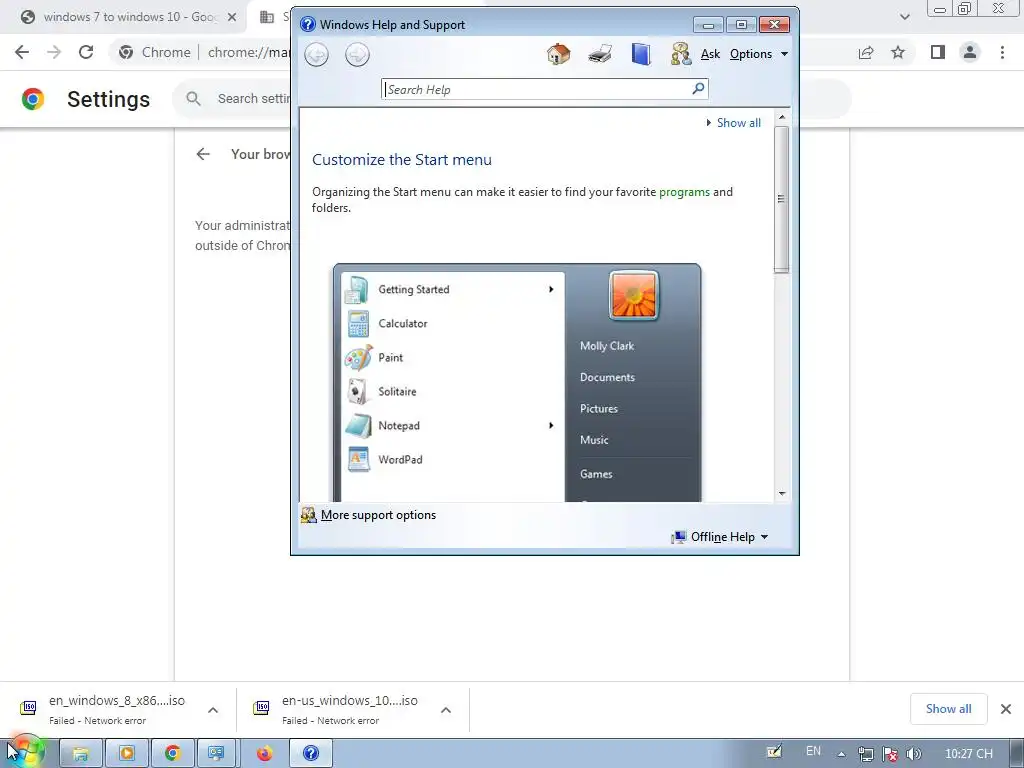The image size is (1024, 768).
Task: Click the Windows Help title bar question icon
Action: pos(308,25)
